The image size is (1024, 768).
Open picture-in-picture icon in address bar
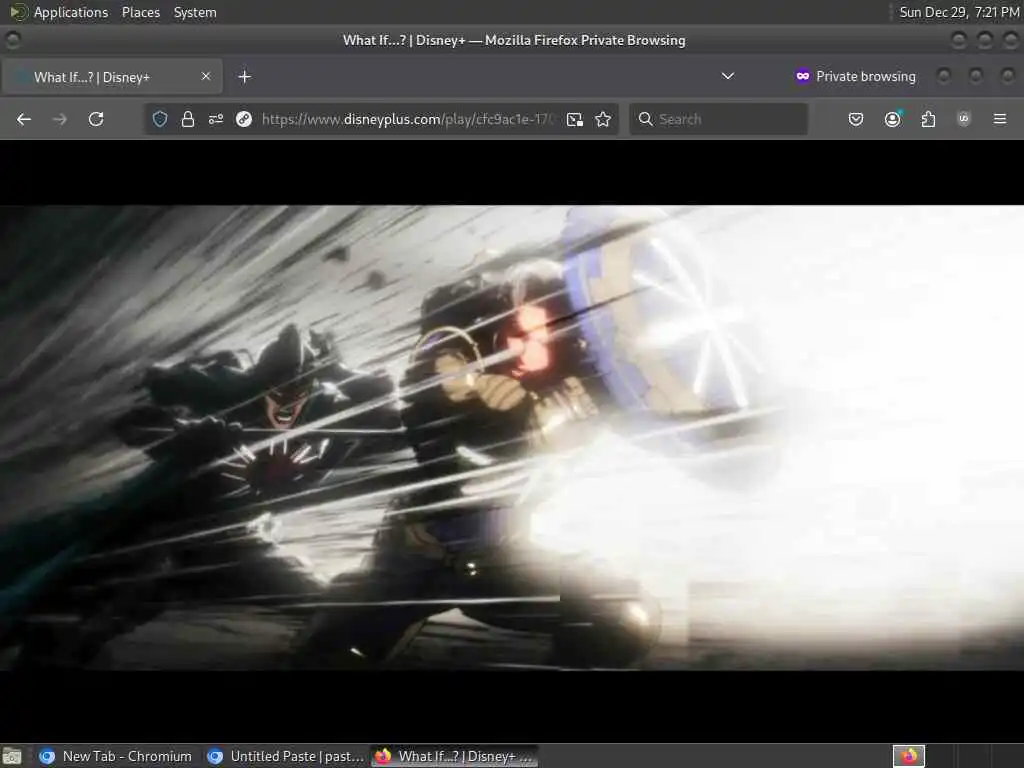click(x=575, y=119)
